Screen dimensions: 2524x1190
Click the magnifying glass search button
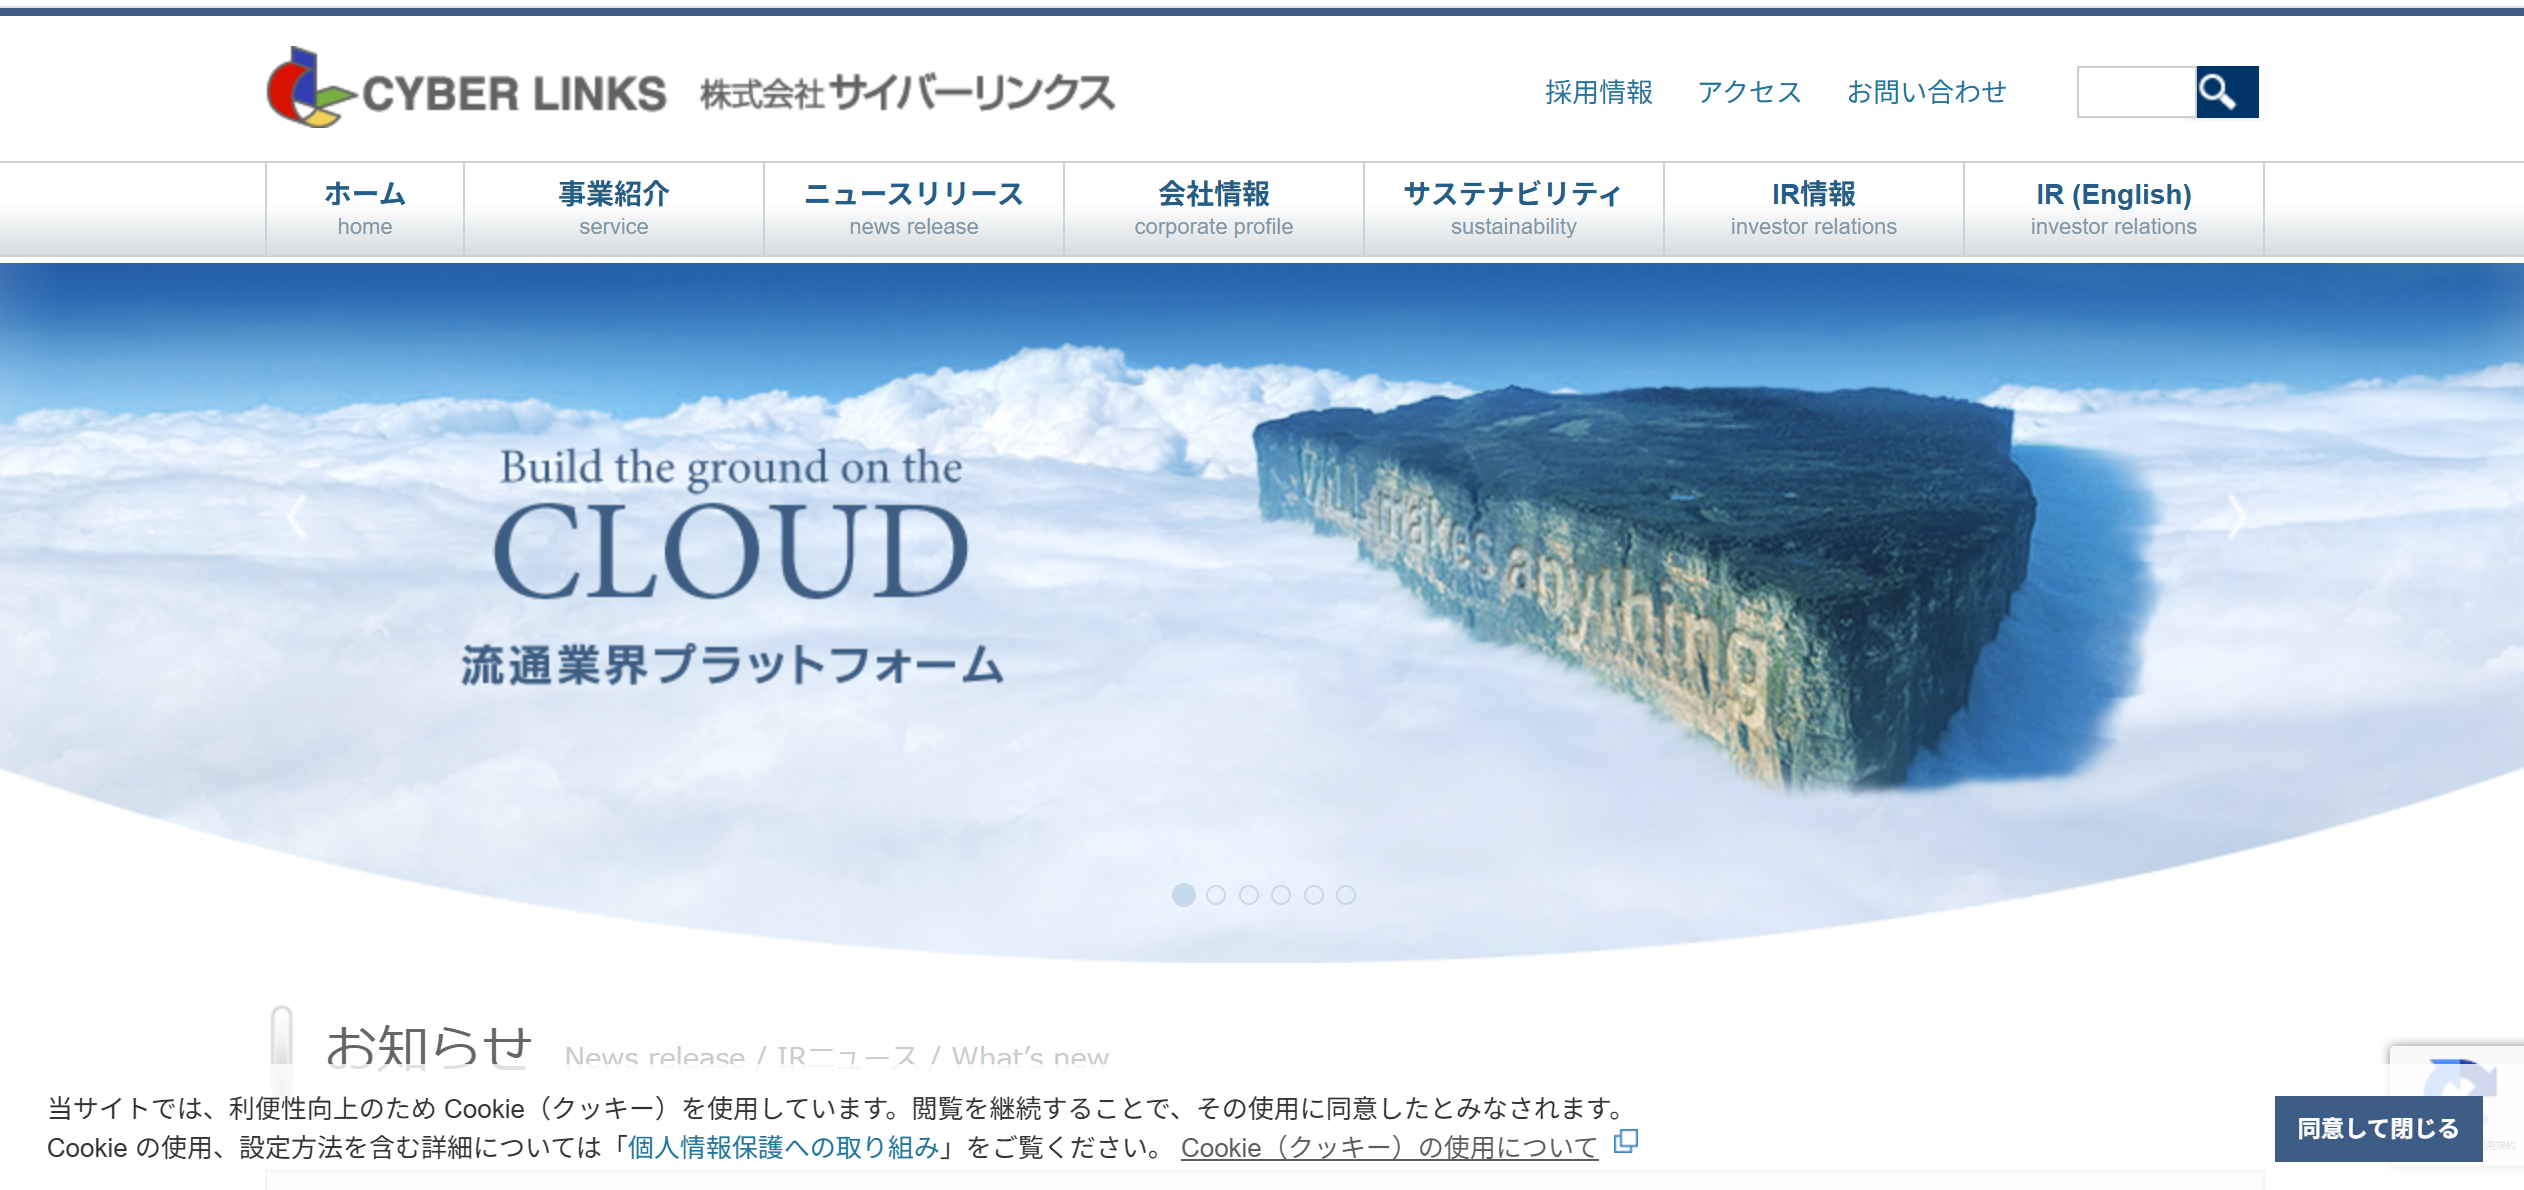pos(2226,92)
